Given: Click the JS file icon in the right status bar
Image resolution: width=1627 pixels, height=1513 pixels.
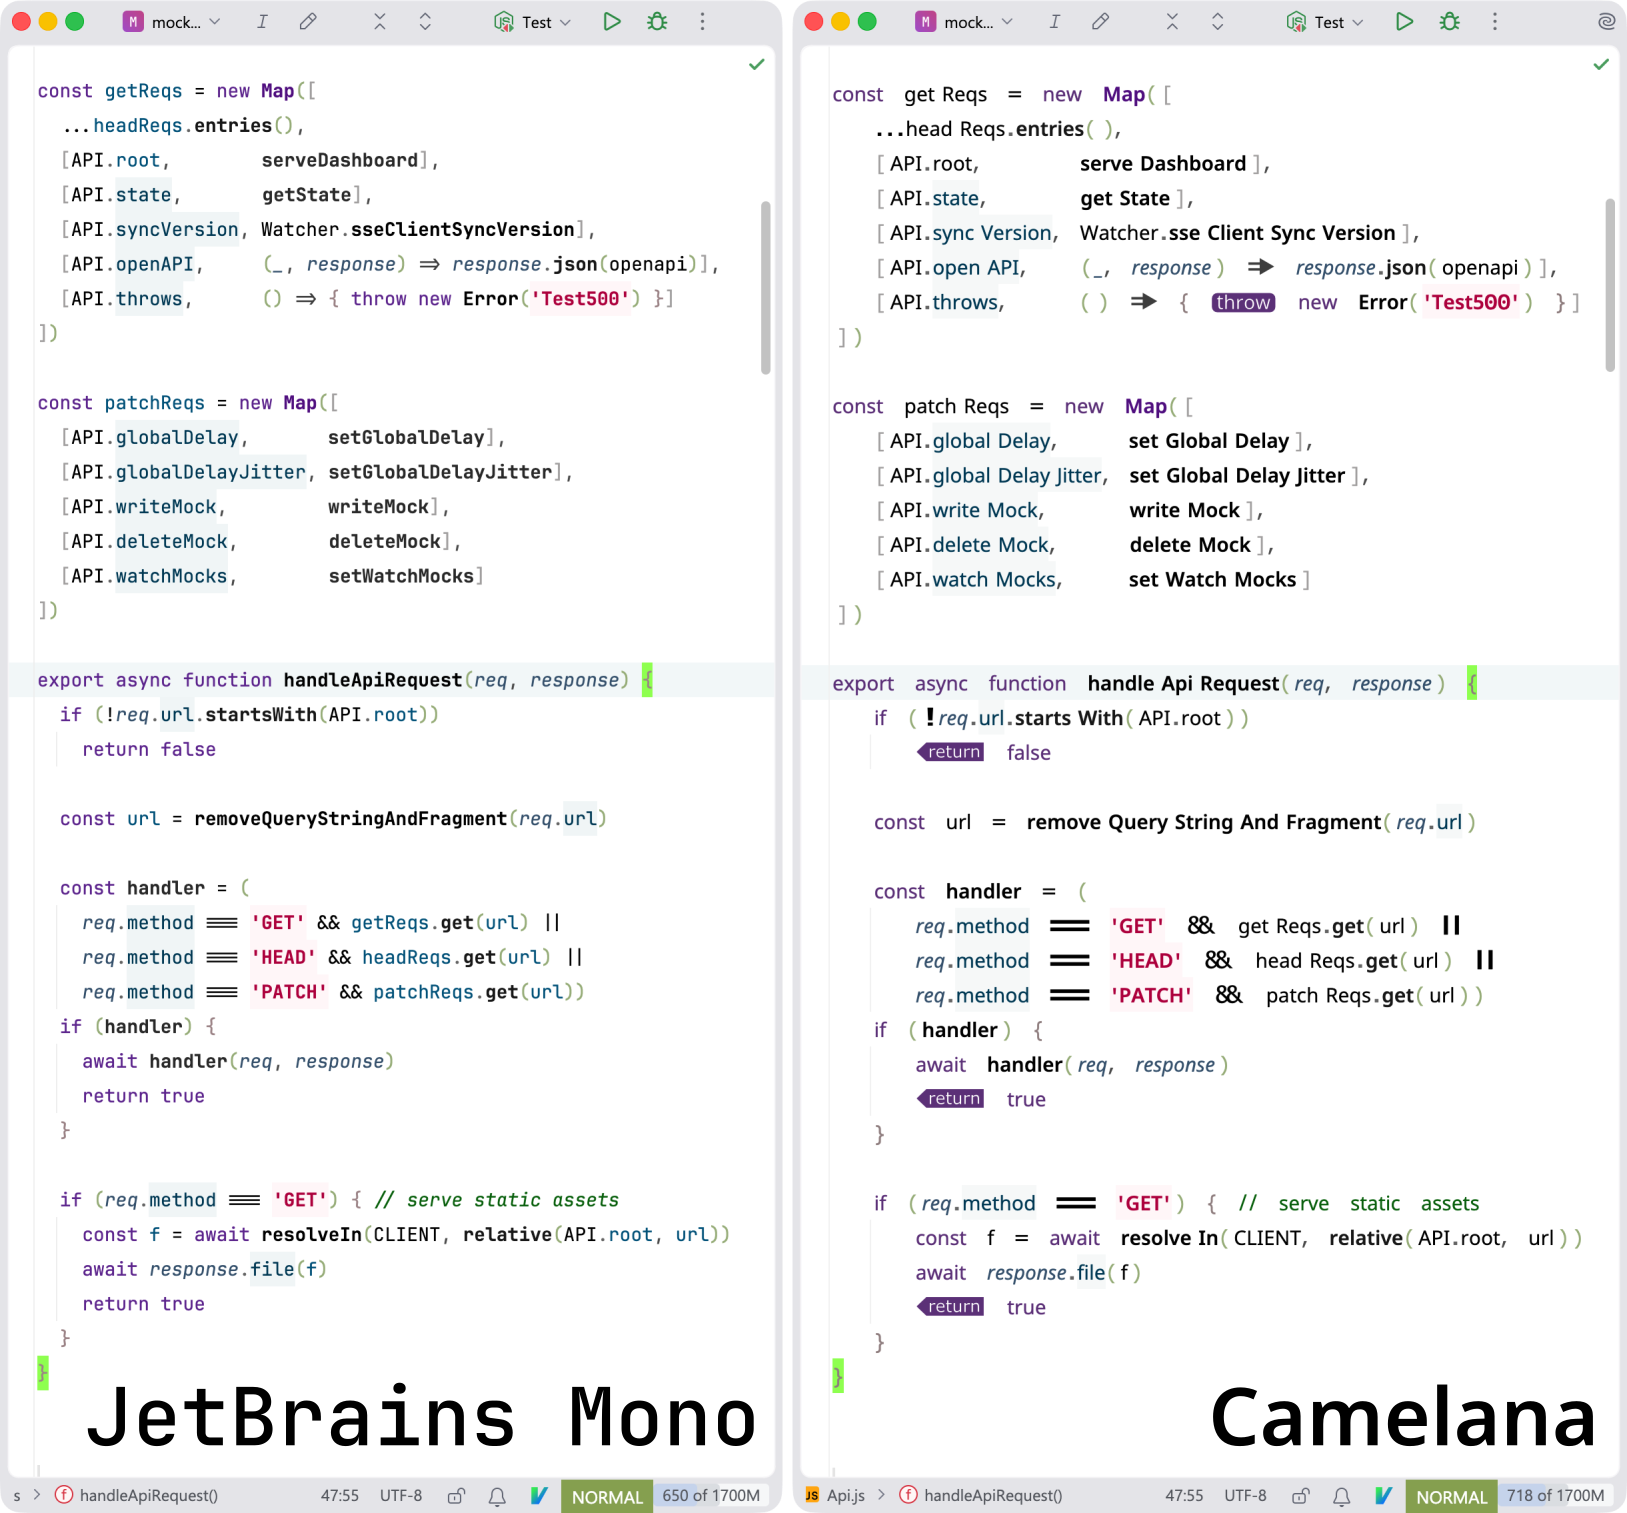Looking at the screenshot, I should pos(812,1495).
